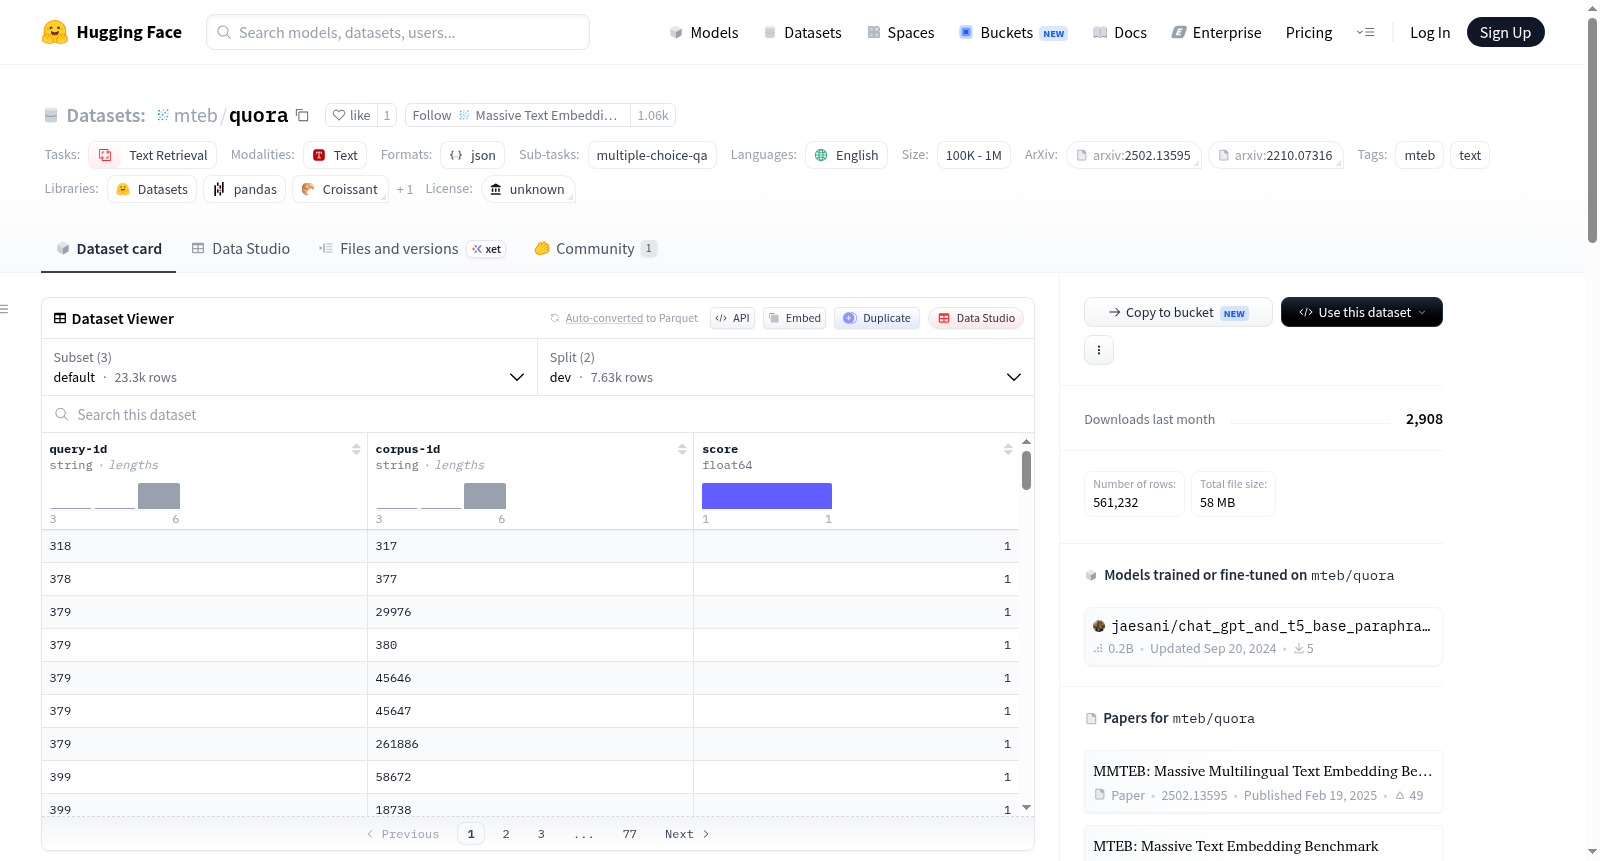Image resolution: width=1600 pixels, height=861 pixels.
Task: Open arxiv:2502.13595 tag
Action: [1133, 155]
